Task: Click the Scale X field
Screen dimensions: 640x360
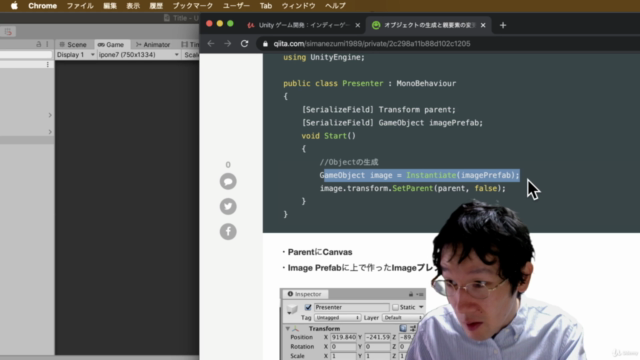Action: tap(343, 356)
